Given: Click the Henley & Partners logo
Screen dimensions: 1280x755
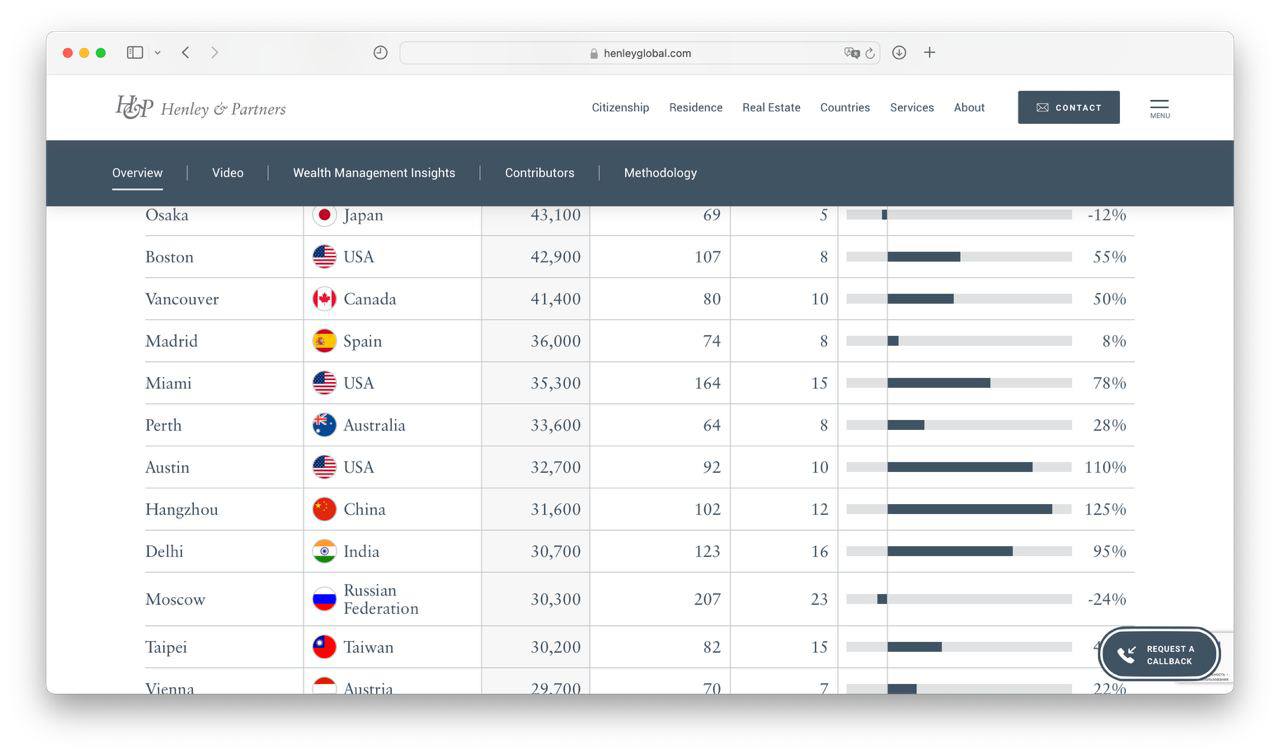Looking at the screenshot, I should tap(201, 108).
